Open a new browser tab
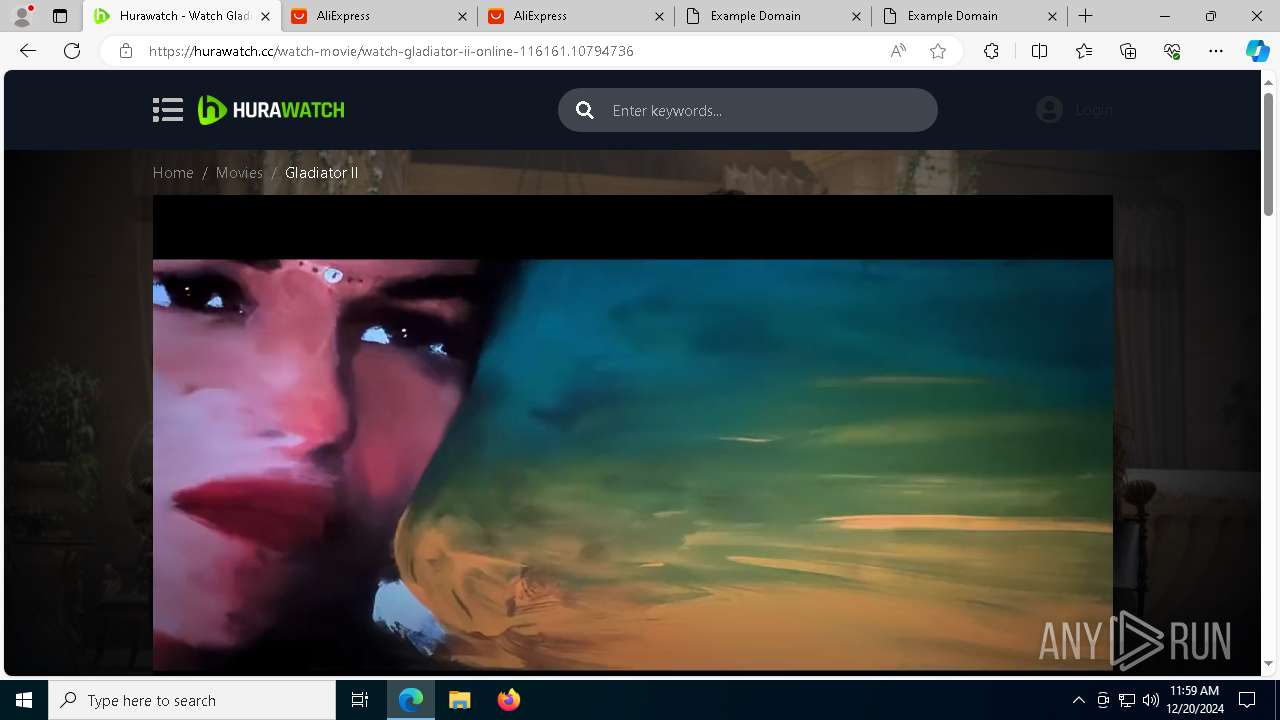 (x=1086, y=16)
